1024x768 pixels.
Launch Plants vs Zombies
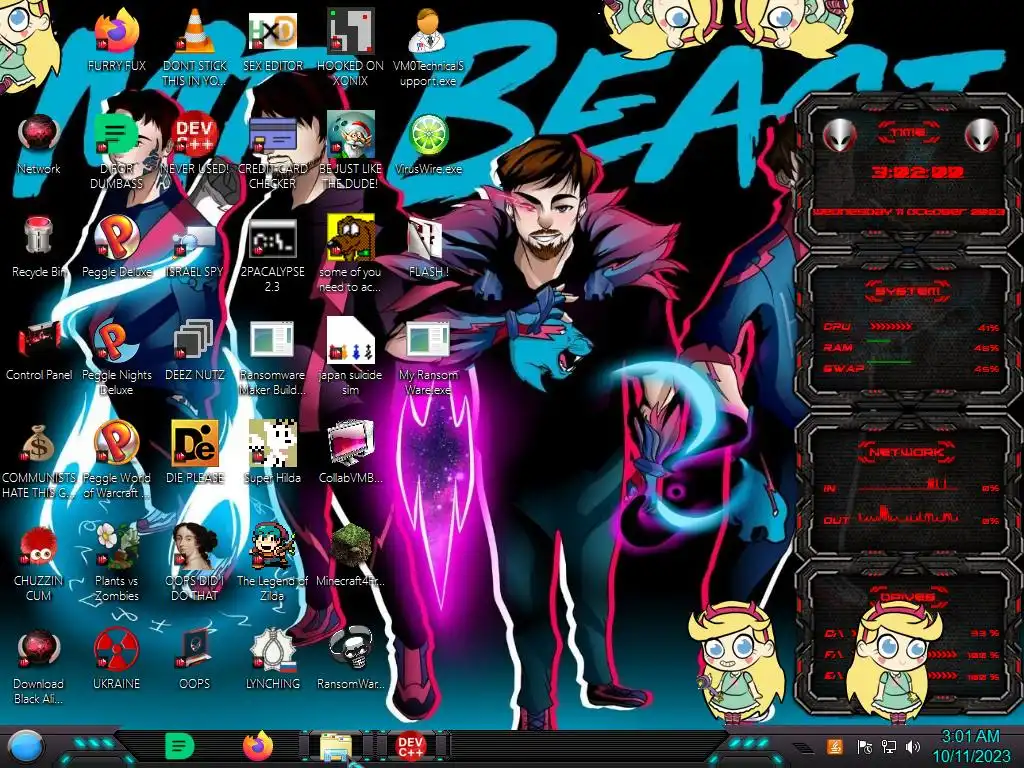(116, 547)
